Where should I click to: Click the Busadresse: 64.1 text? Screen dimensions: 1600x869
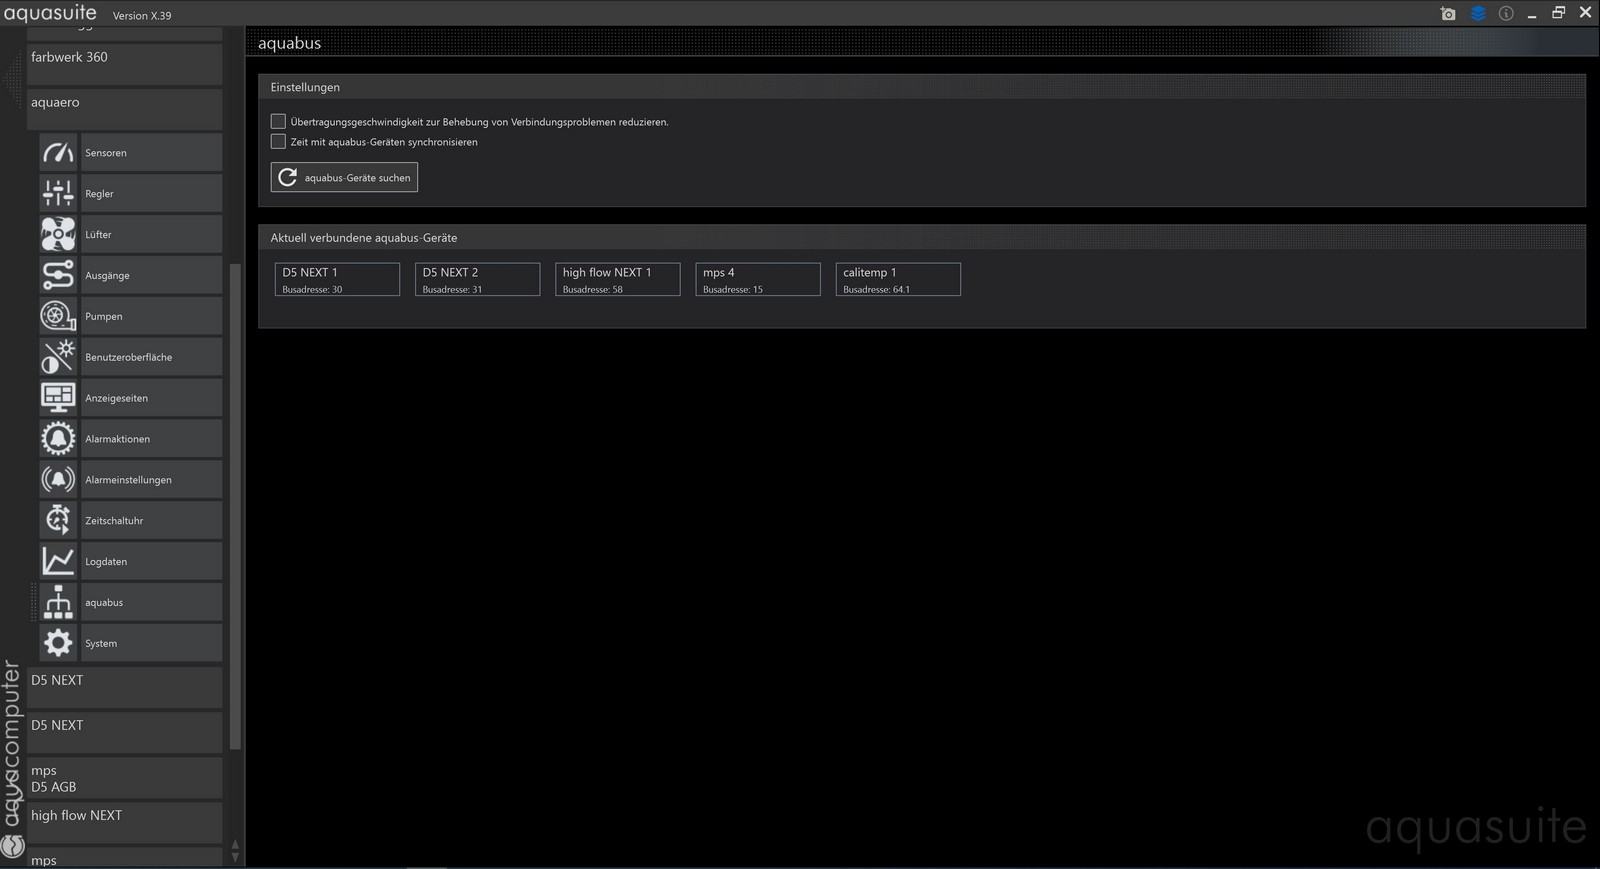876,290
